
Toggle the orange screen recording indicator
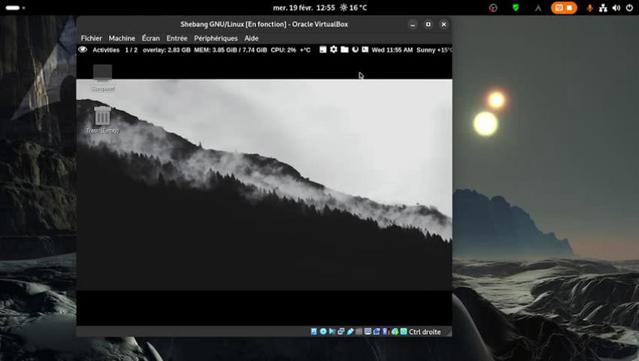point(564,8)
